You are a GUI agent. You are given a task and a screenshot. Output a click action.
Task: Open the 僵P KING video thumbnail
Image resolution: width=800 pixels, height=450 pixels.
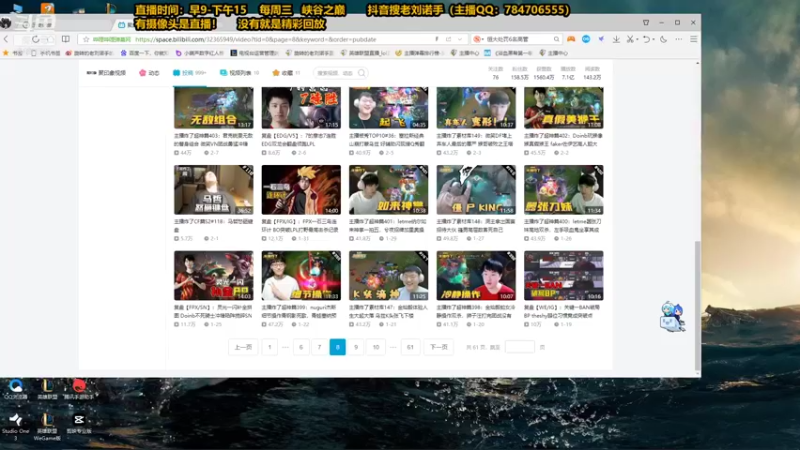[x=476, y=189]
